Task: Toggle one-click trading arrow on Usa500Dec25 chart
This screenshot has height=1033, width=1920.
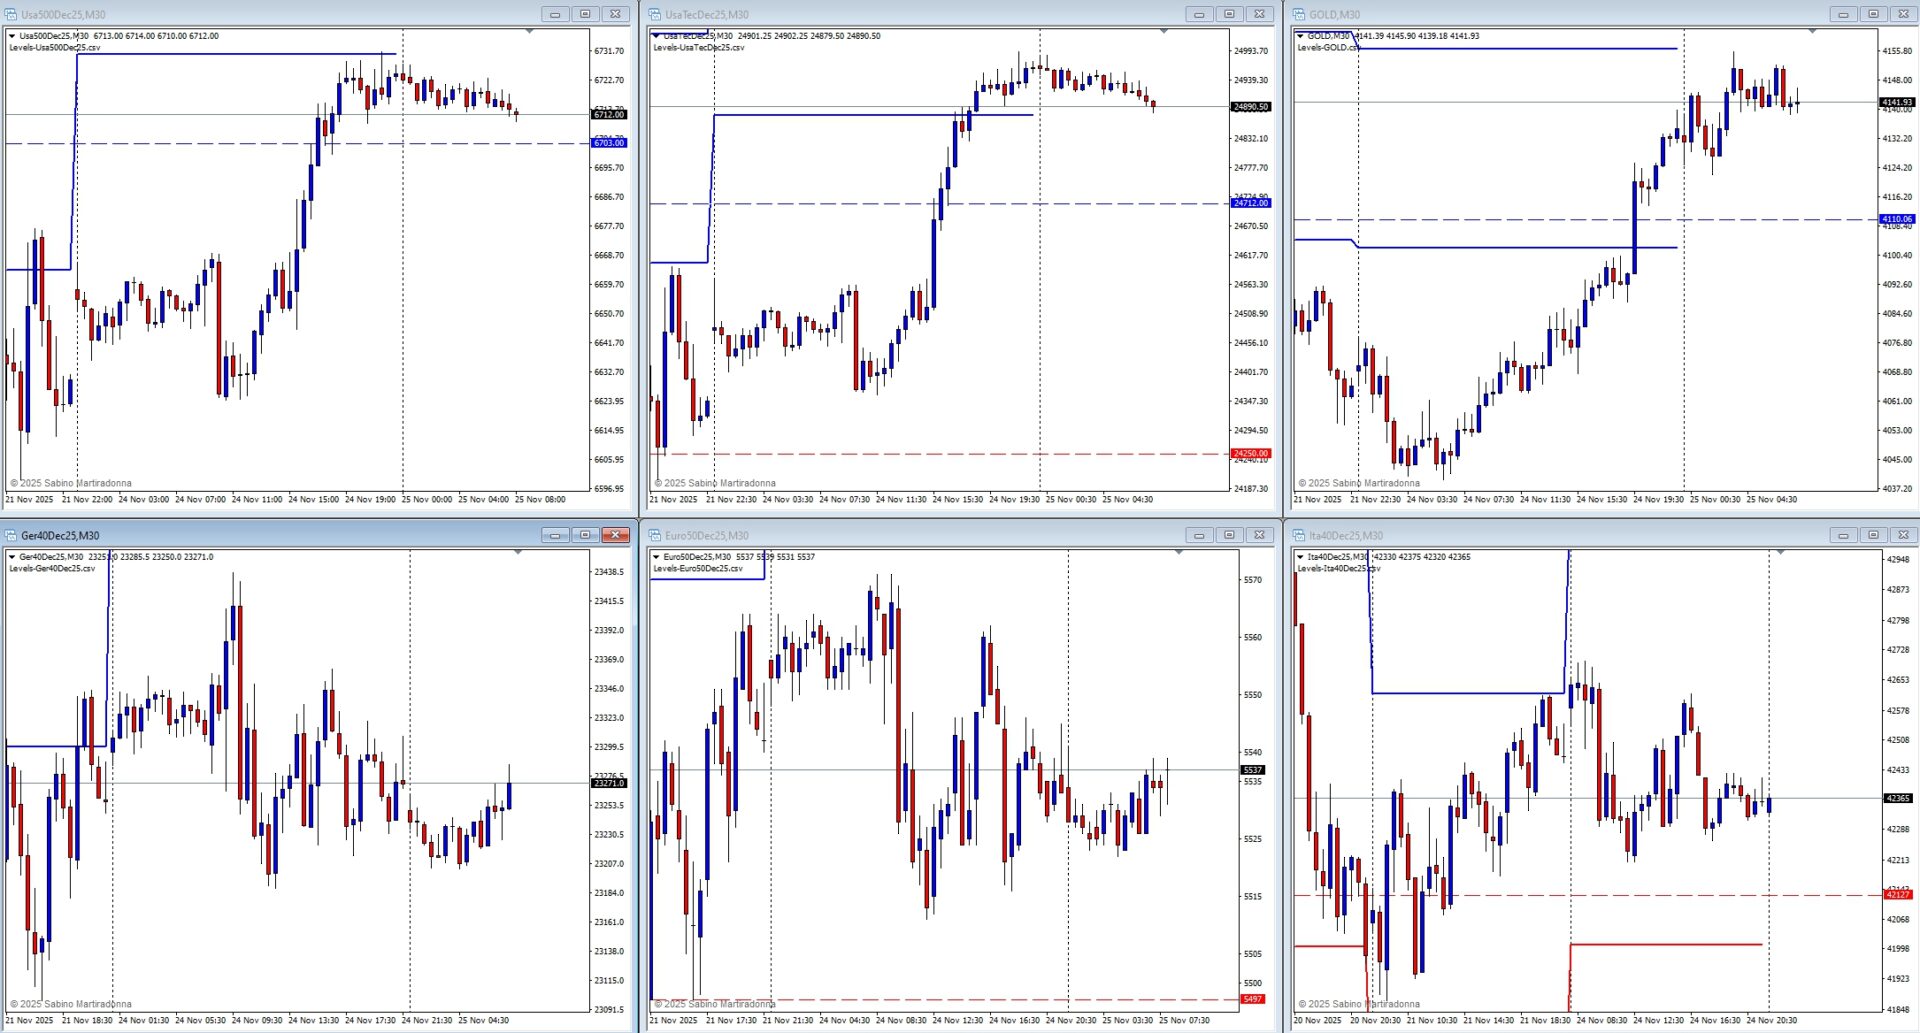Action: pos(12,36)
